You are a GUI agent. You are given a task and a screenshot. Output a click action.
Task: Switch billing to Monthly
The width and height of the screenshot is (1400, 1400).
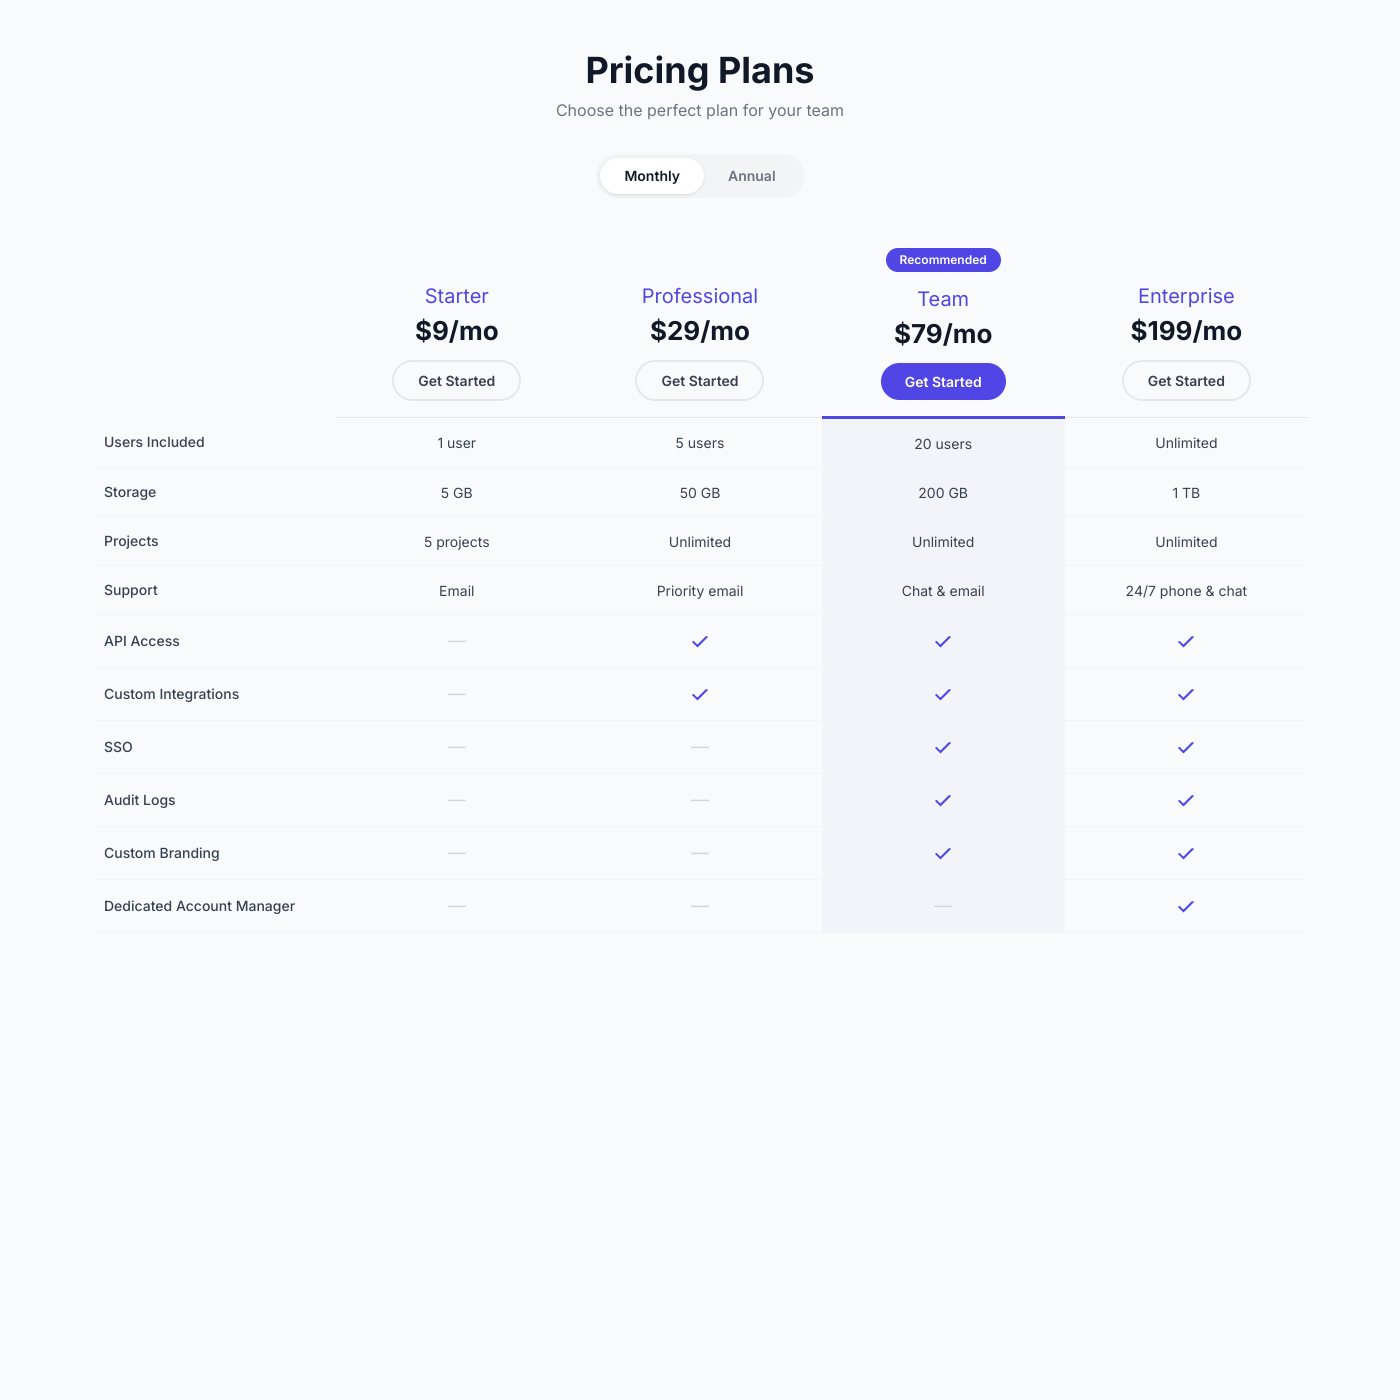click(651, 176)
